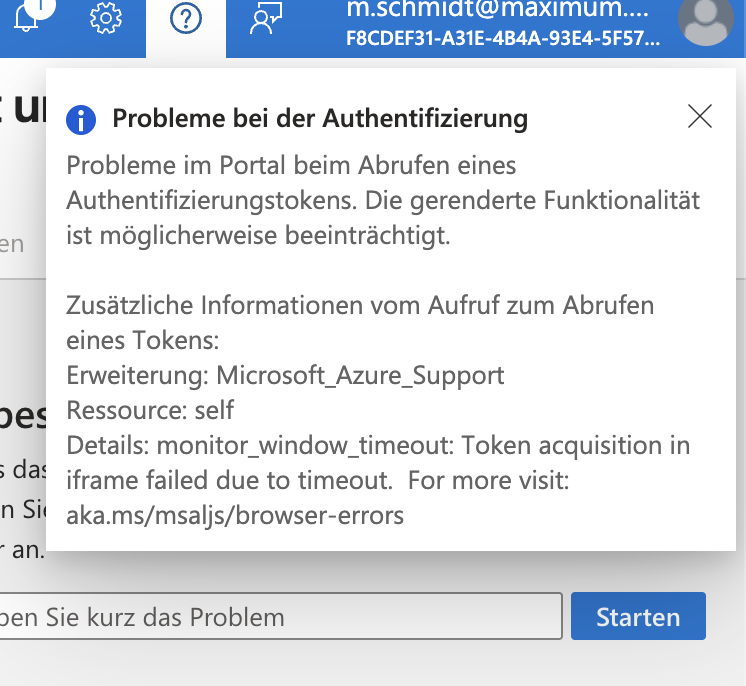Focus the problem description input field
Image resolution: width=746 pixels, height=686 pixels.
(281, 616)
